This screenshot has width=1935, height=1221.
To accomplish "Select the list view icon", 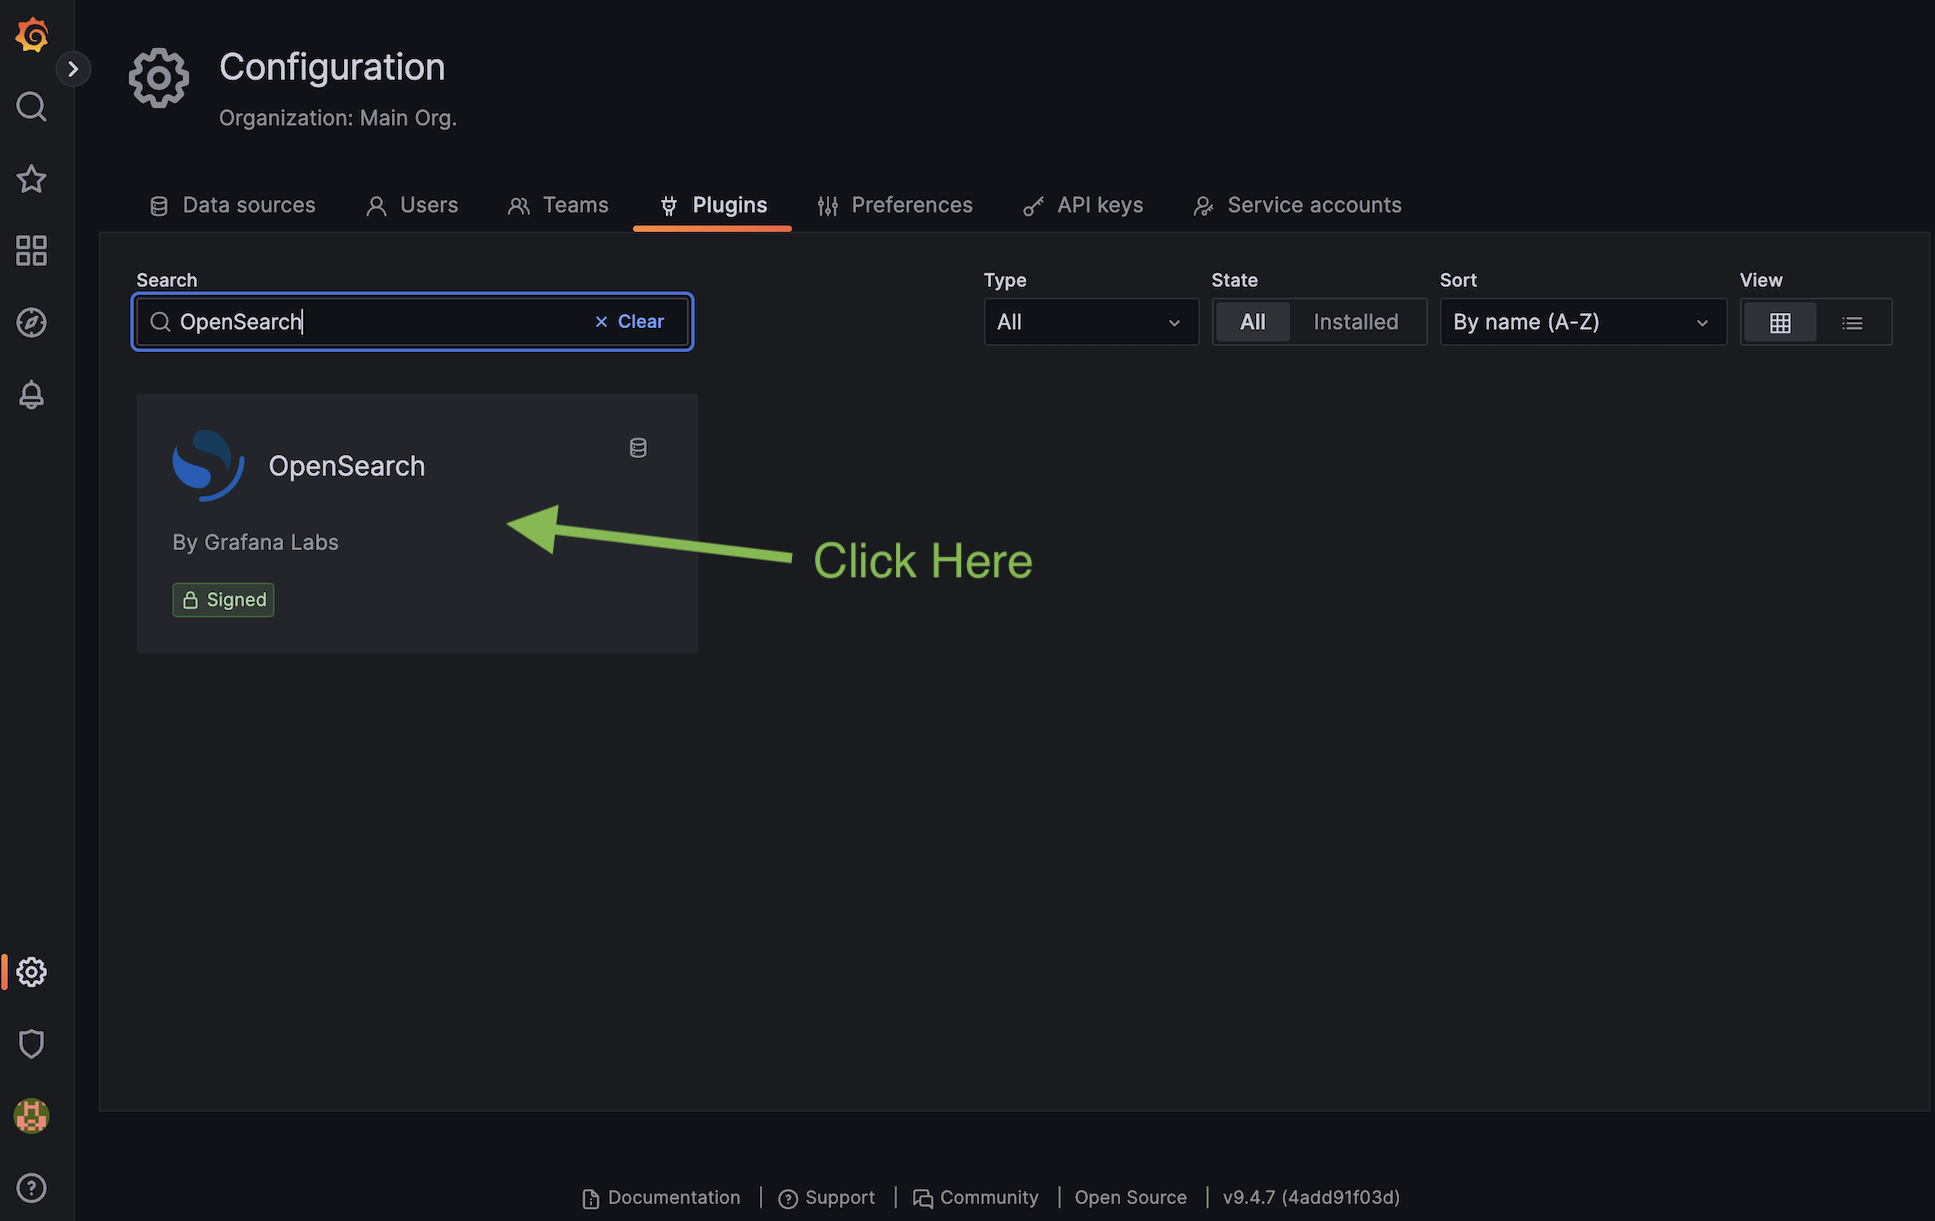I will pos(1851,321).
